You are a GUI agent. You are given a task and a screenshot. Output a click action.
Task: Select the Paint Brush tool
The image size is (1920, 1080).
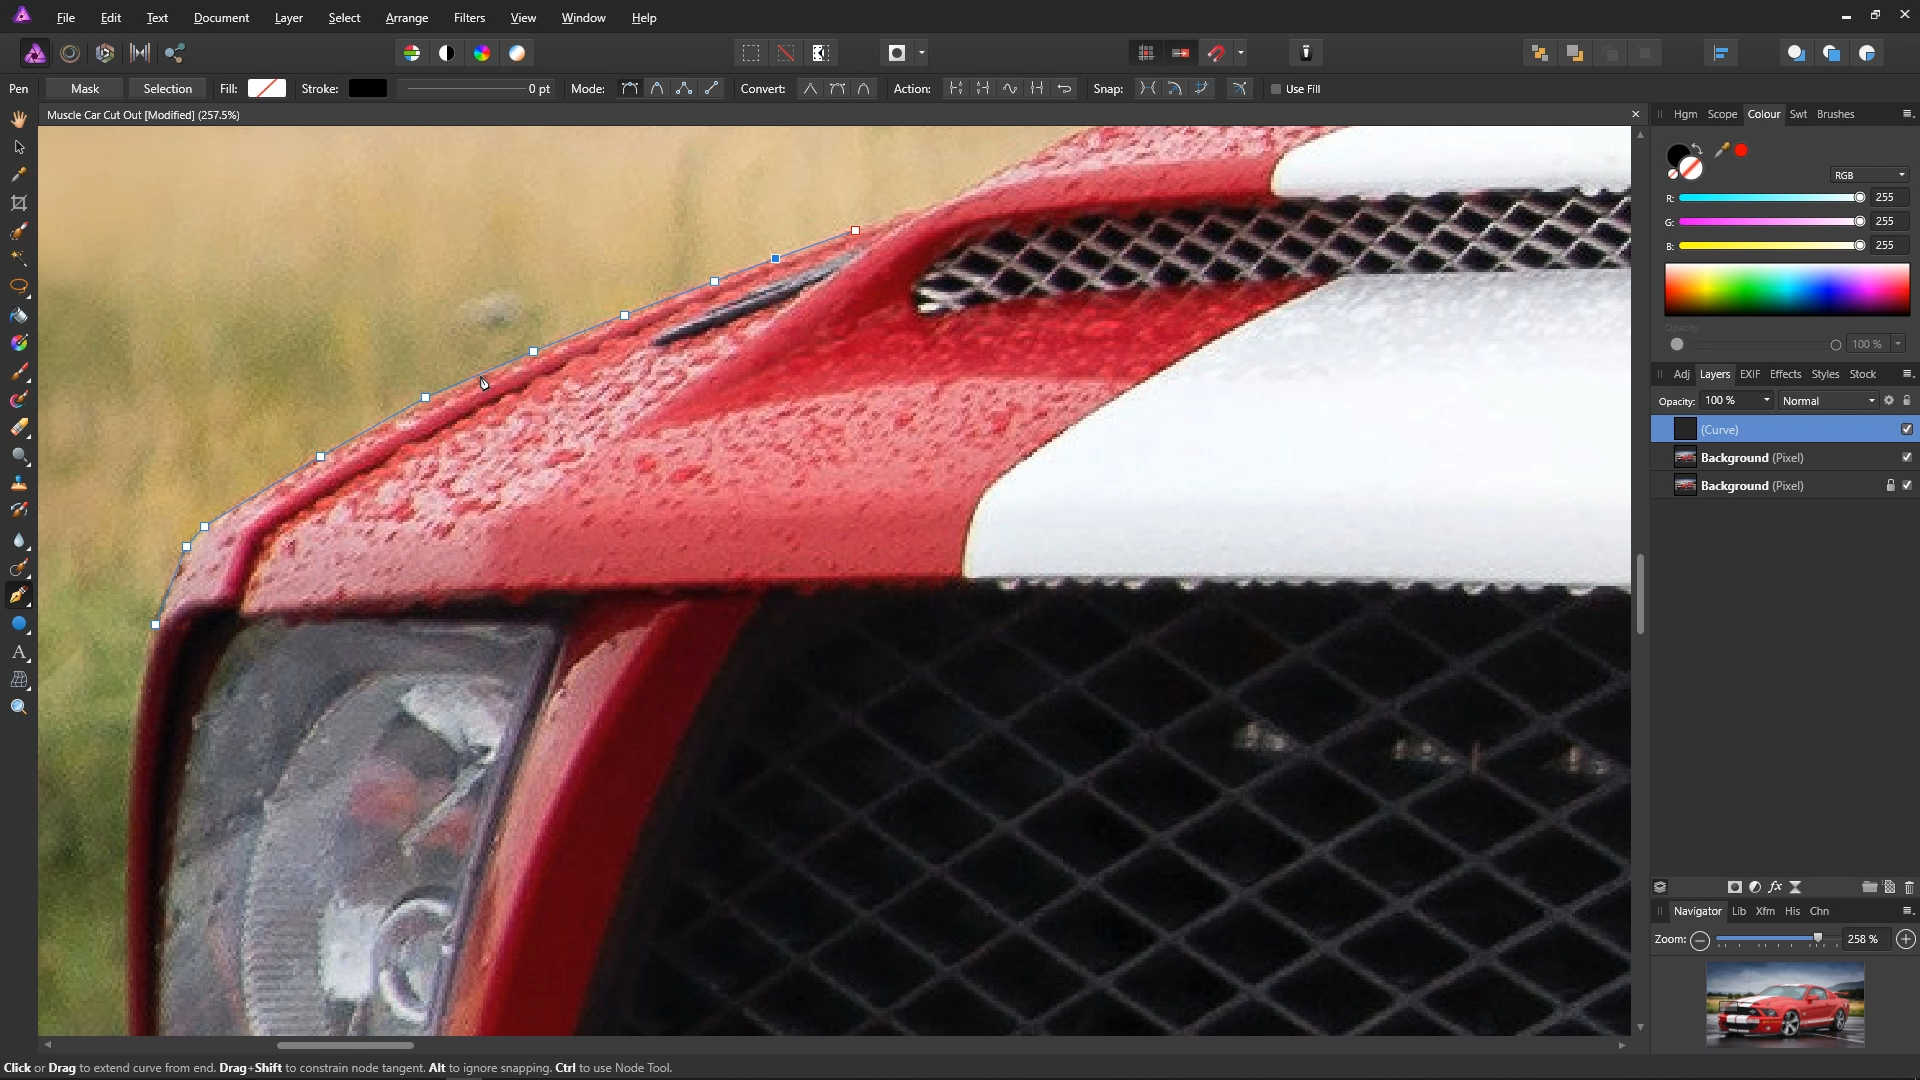(18, 372)
